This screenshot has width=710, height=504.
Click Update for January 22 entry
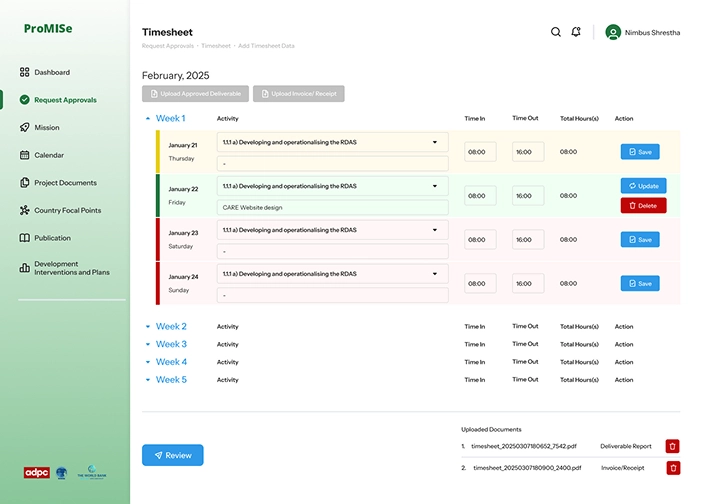[x=643, y=186]
